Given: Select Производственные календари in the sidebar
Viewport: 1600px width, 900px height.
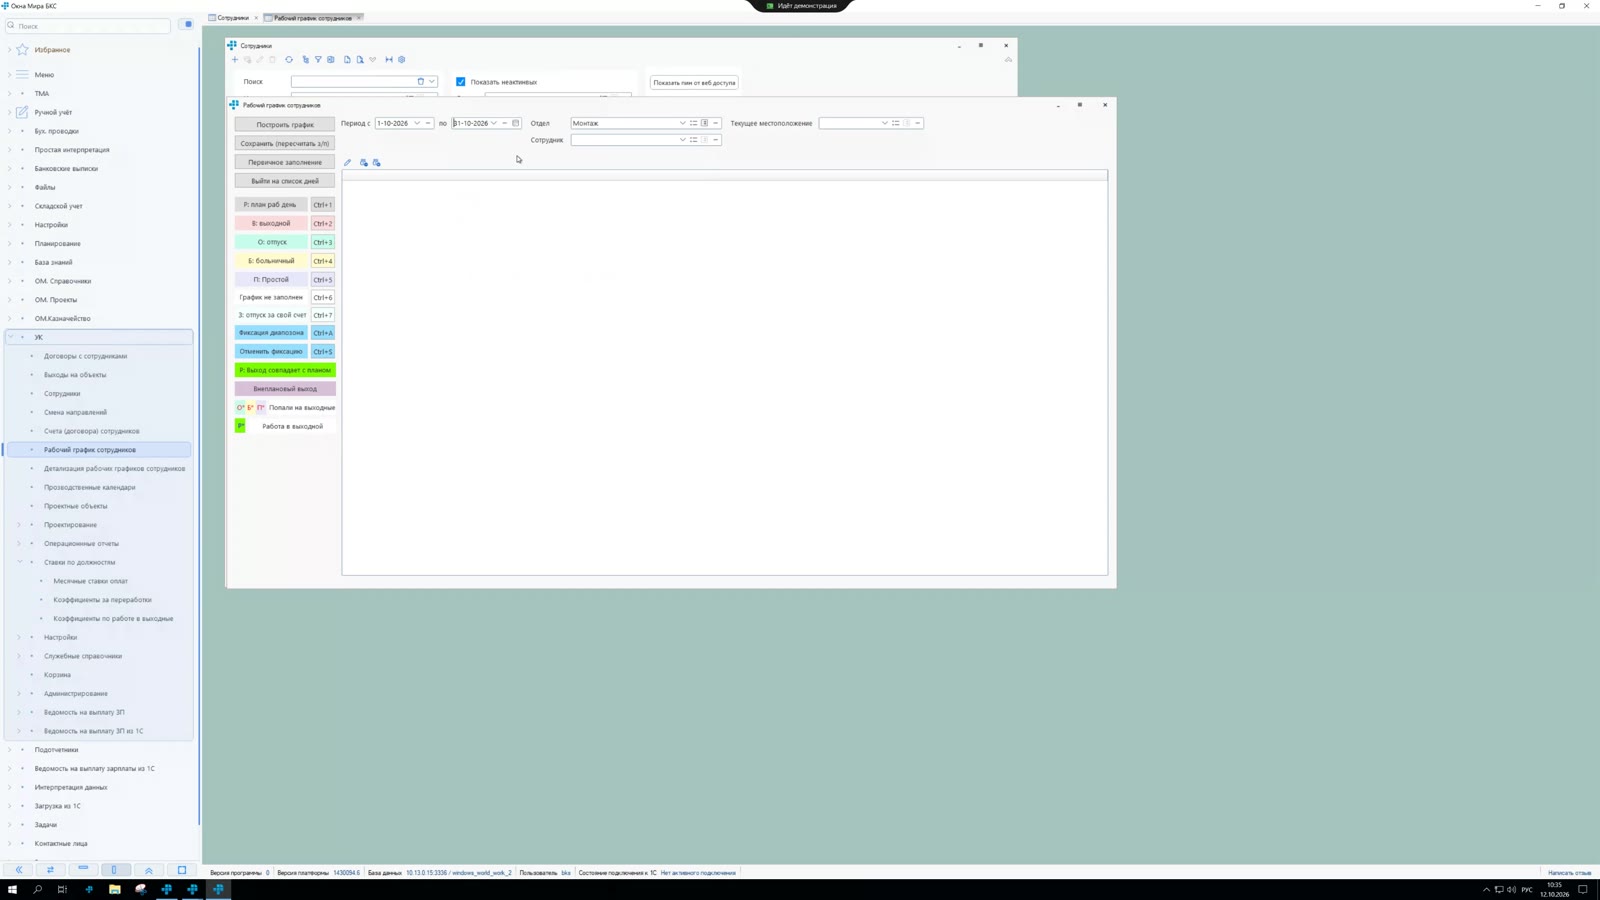Looking at the screenshot, I should click(x=89, y=487).
